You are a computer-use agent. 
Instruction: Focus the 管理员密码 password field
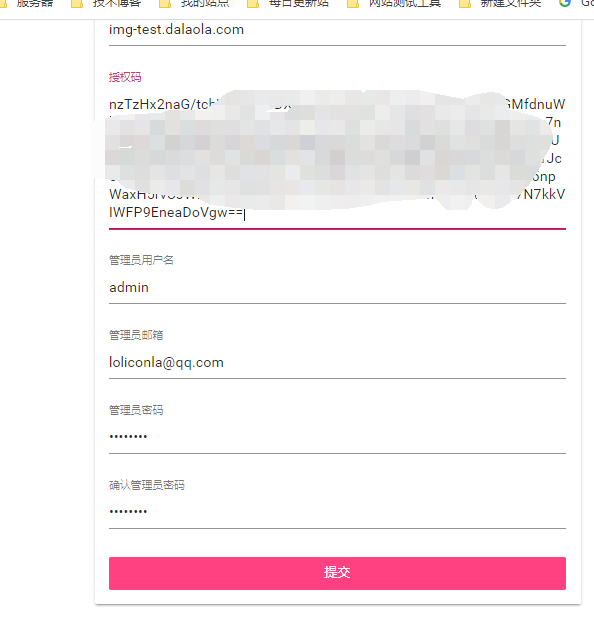(x=337, y=438)
